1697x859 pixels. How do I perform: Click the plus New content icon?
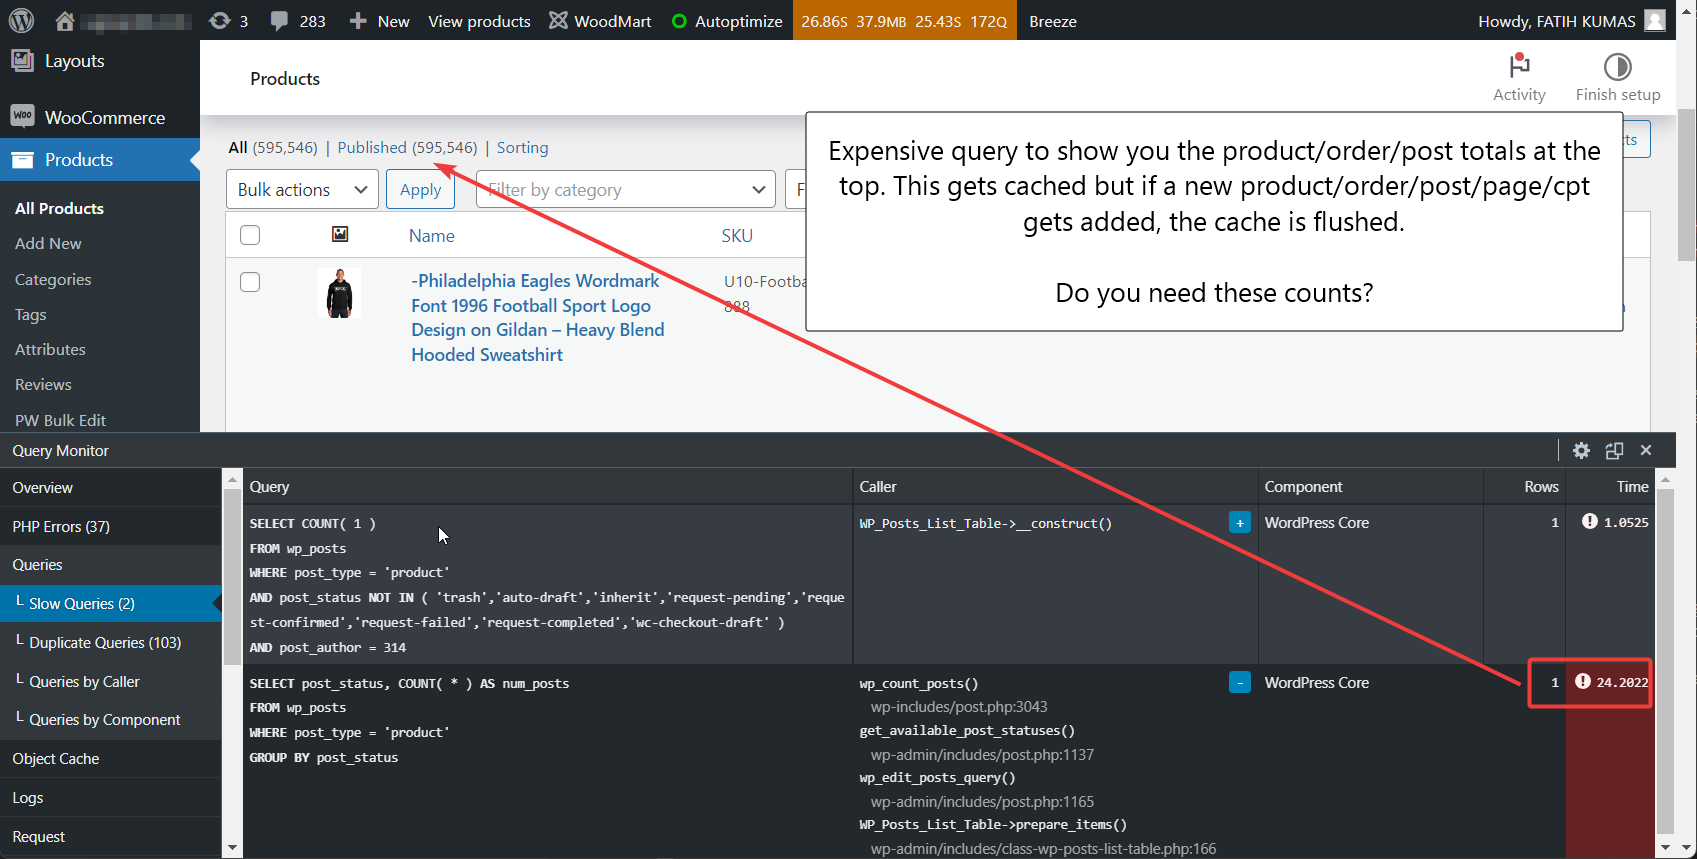click(x=357, y=21)
